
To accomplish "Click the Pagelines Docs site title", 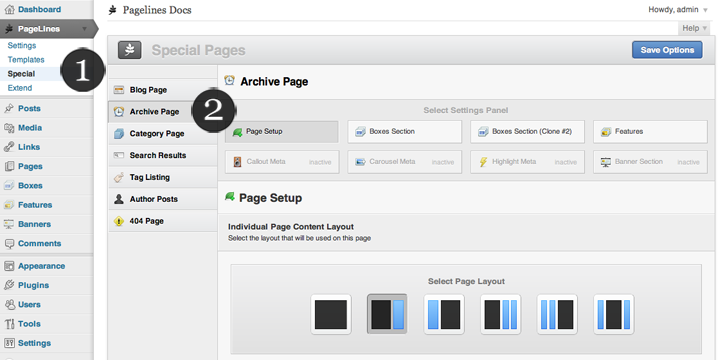I will point(157,10).
